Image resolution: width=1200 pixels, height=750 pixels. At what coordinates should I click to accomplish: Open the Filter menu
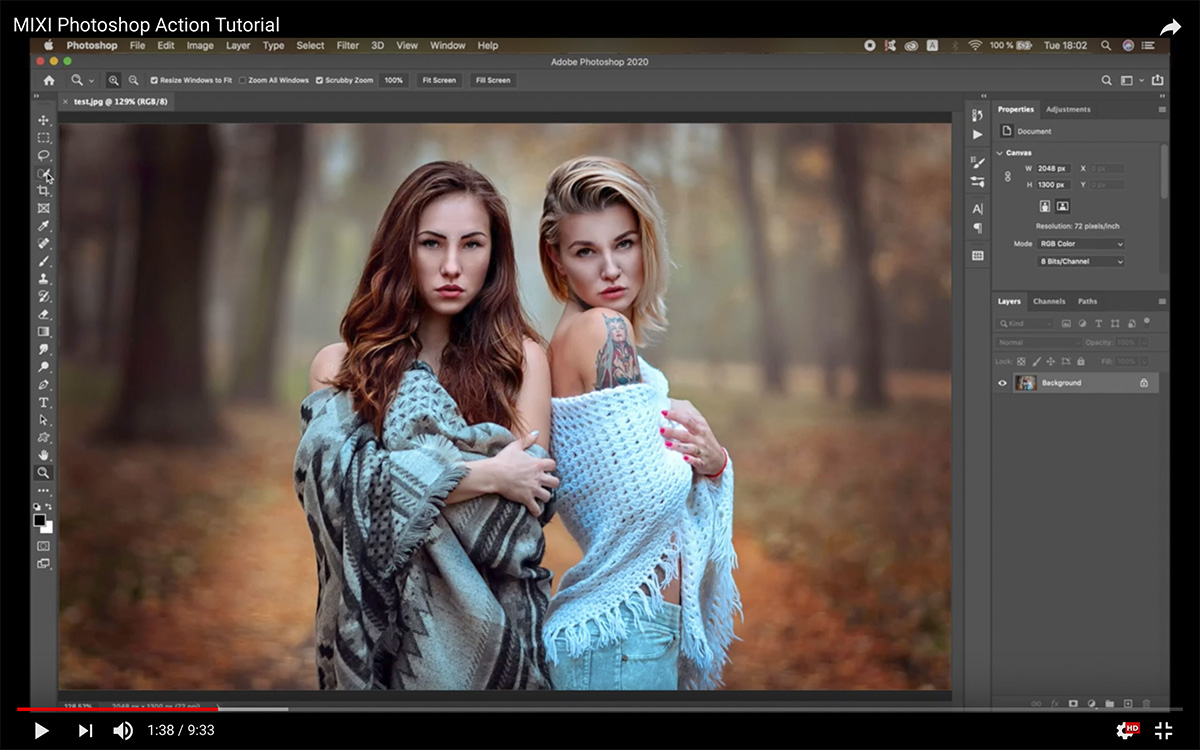pyautogui.click(x=348, y=45)
